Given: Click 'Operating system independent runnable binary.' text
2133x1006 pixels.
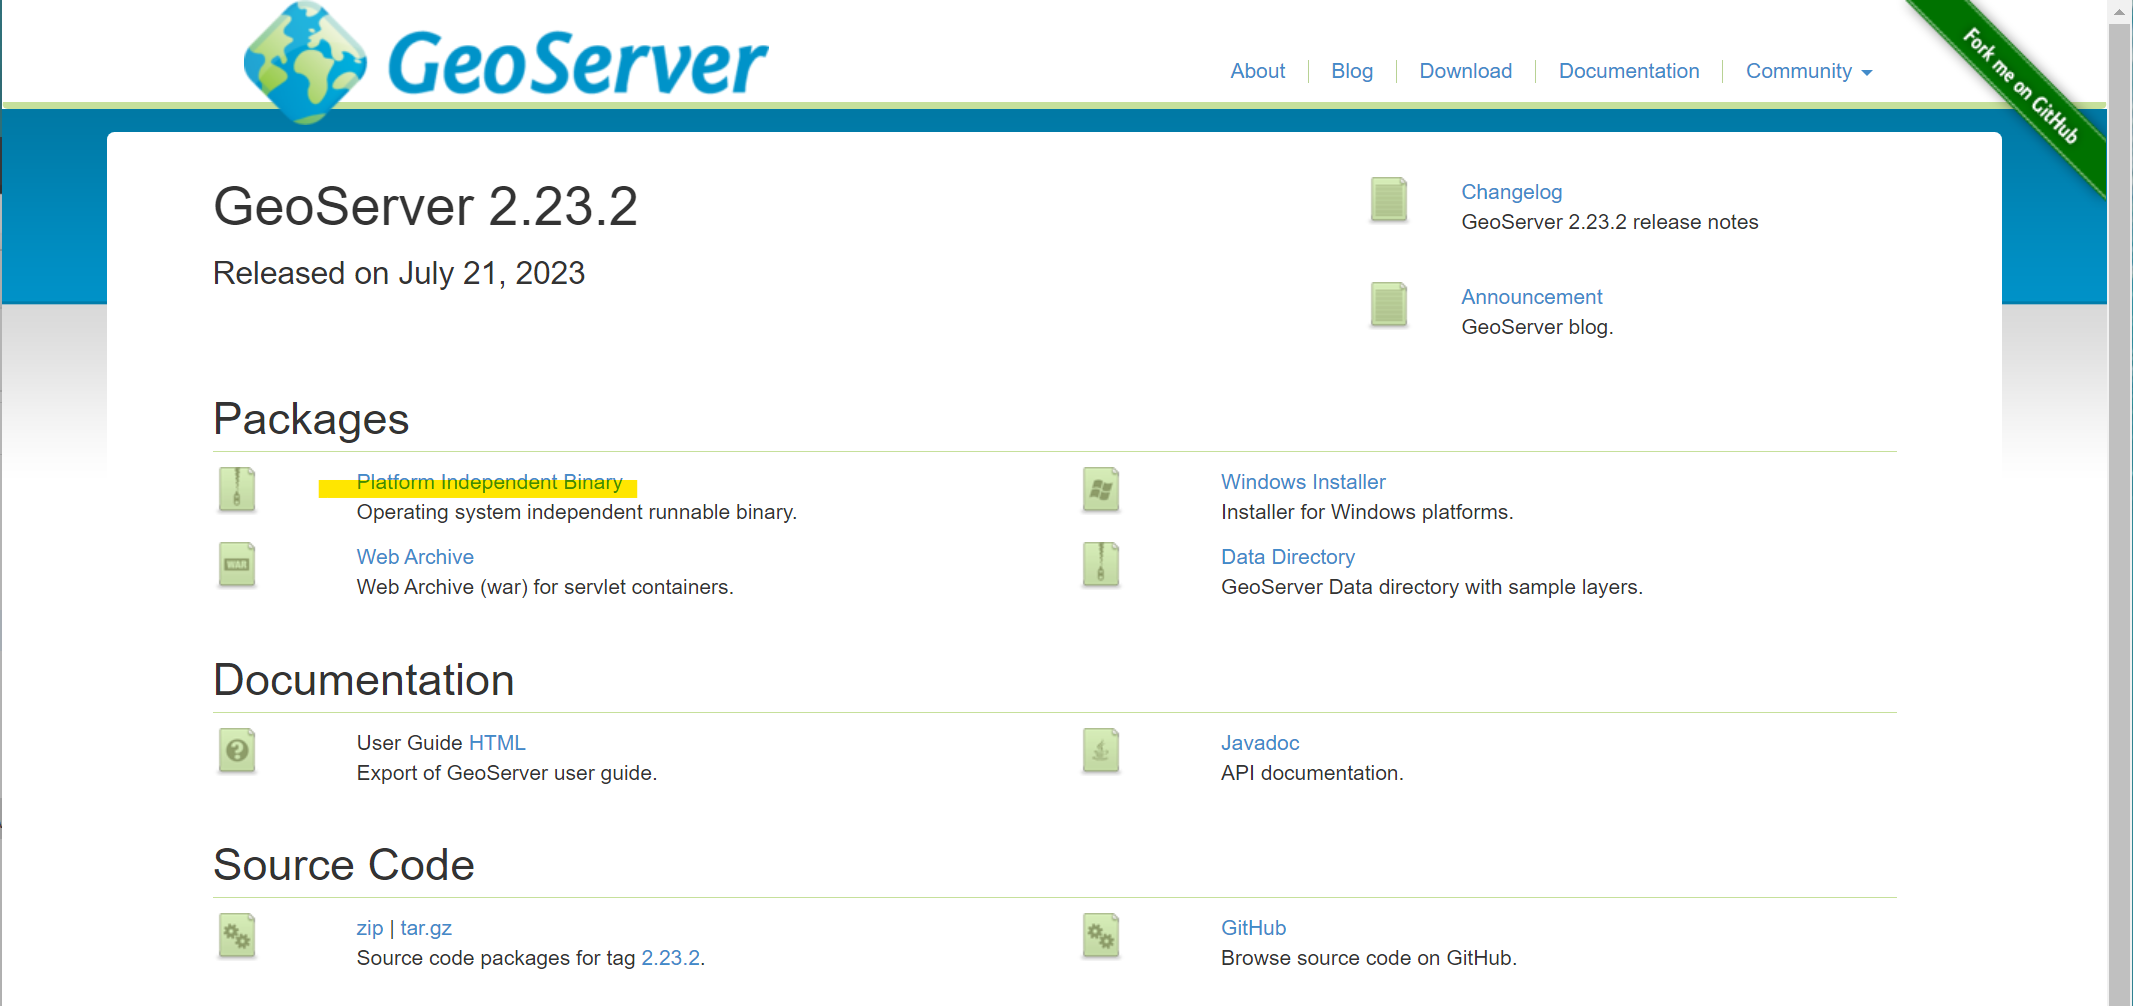Looking at the screenshot, I should (x=577, y=512).
